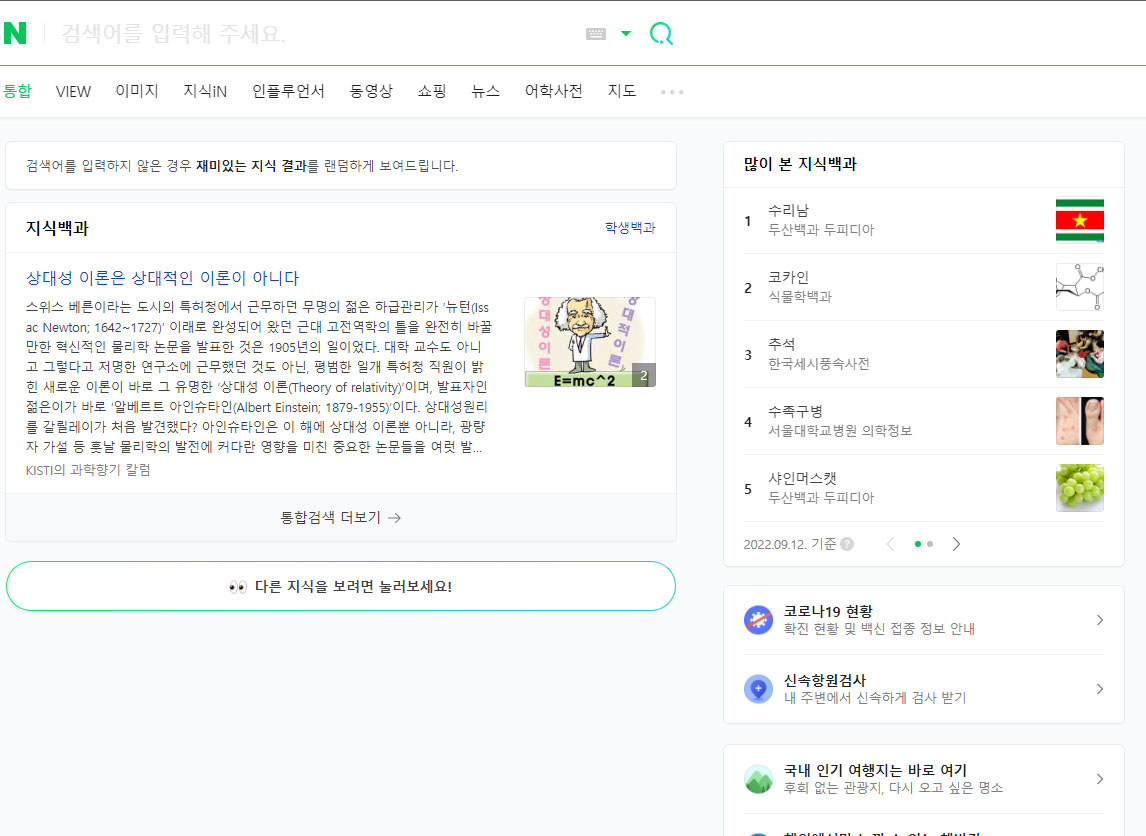
Task: Open the 이미지 tab
Action: [137, 91]
